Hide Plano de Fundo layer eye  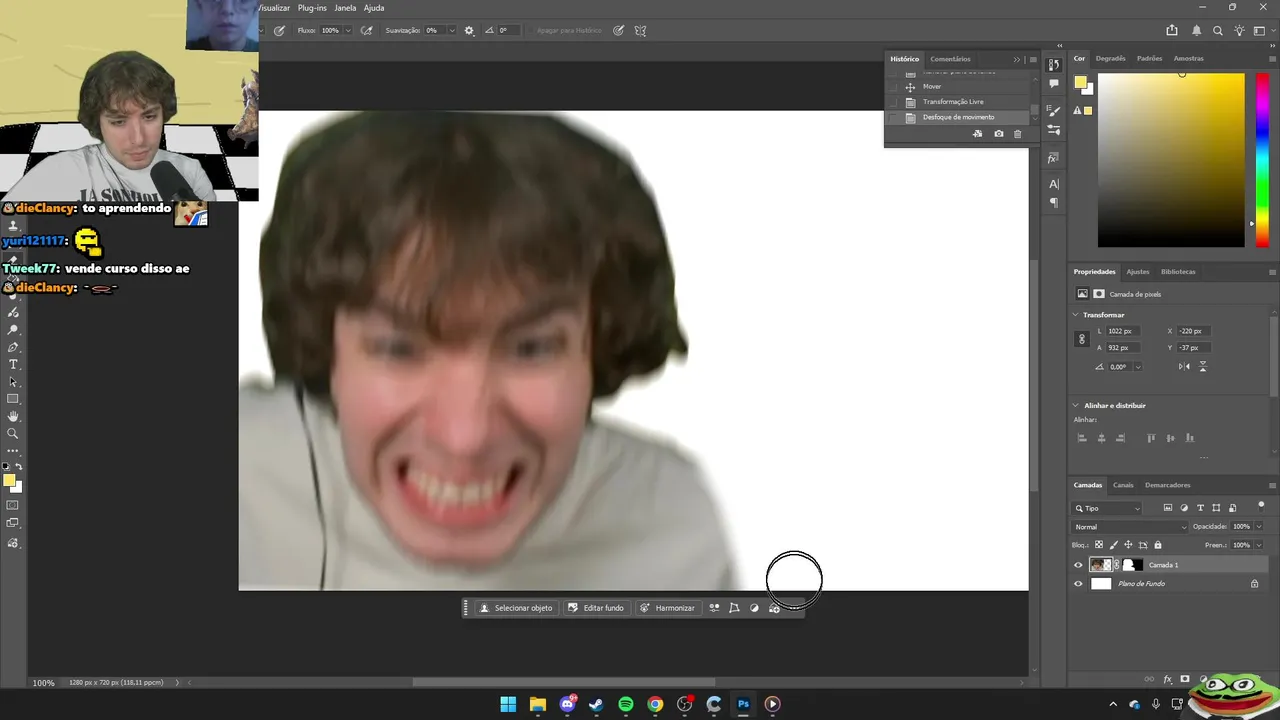1078,584
